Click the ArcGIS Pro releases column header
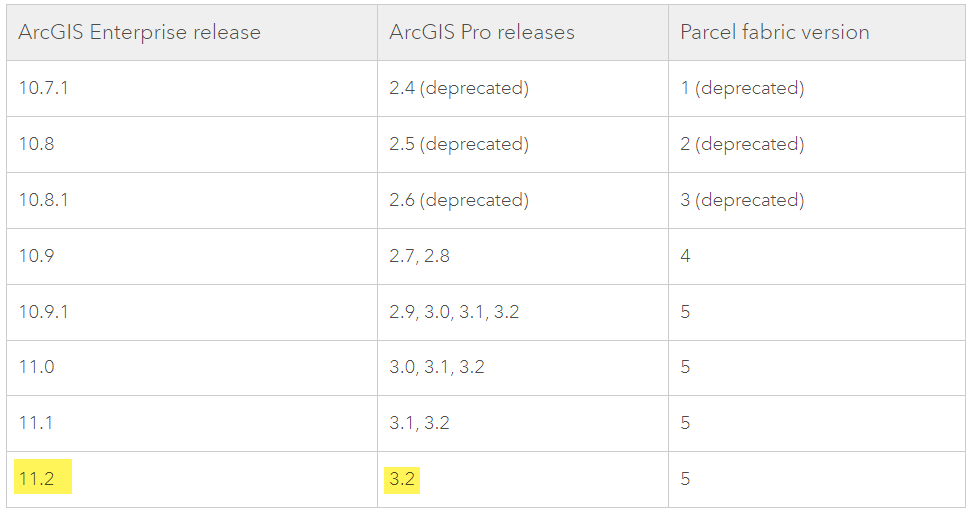 point(482,32)
